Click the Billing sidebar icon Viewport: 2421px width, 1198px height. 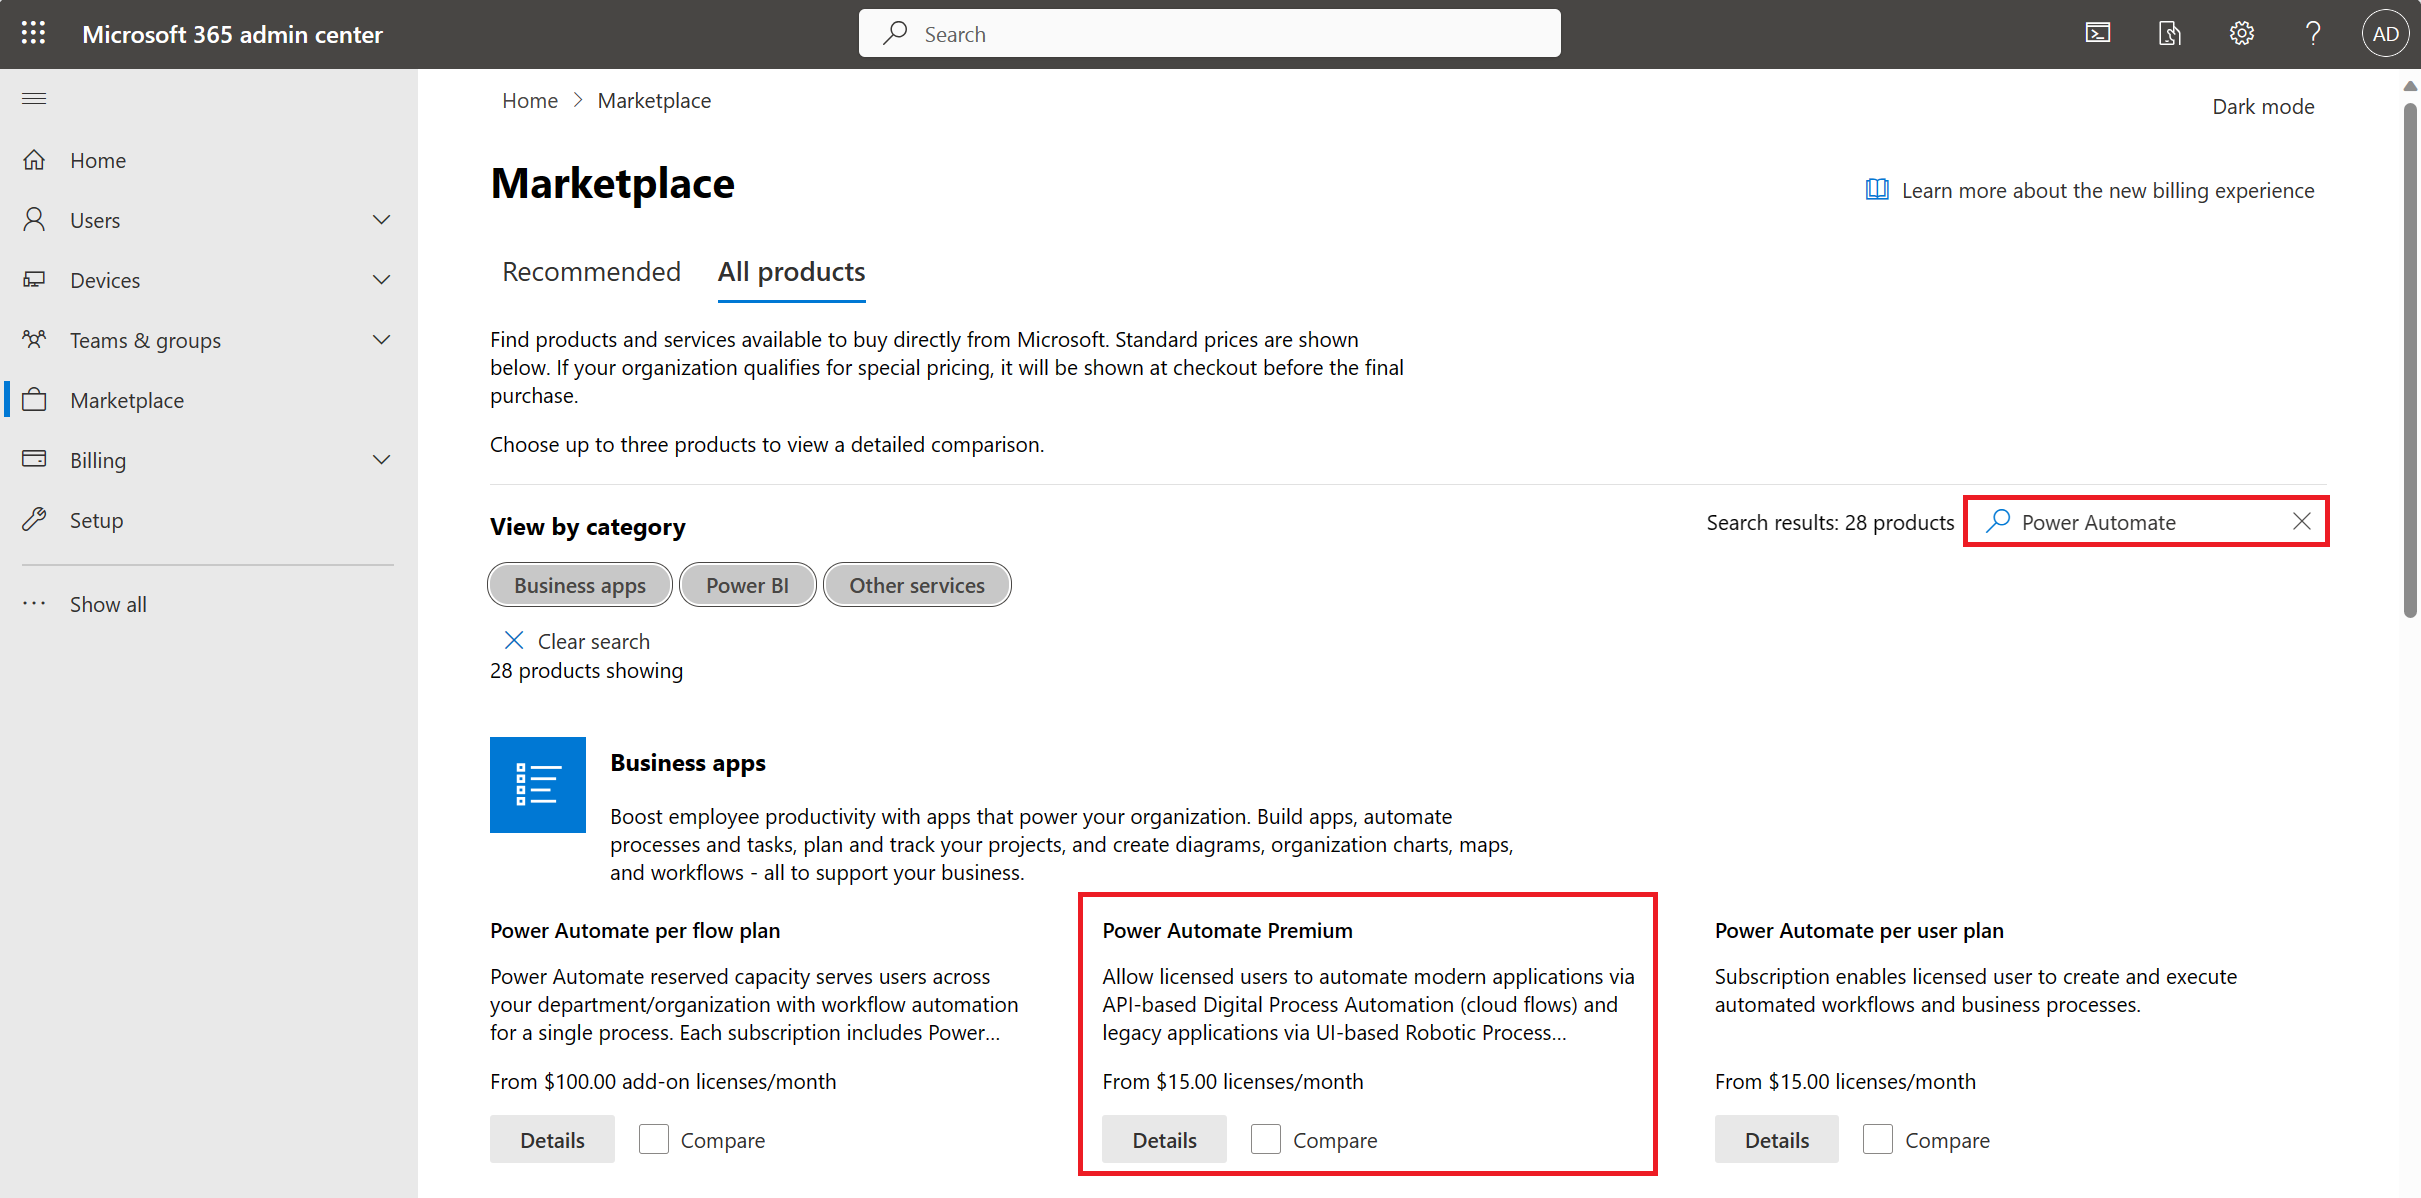[34, 460]
